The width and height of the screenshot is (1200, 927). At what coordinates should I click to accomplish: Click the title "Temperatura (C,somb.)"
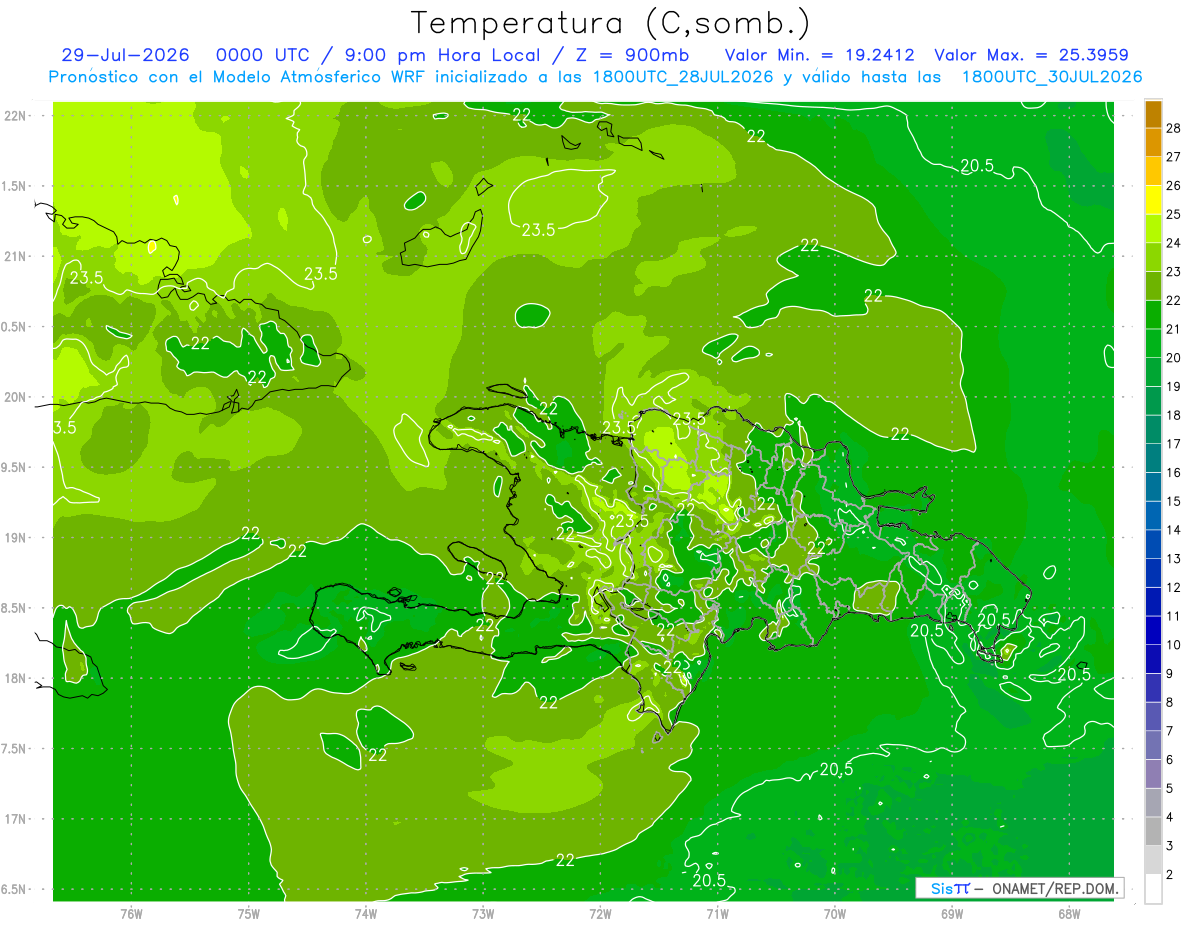(610, 24)
